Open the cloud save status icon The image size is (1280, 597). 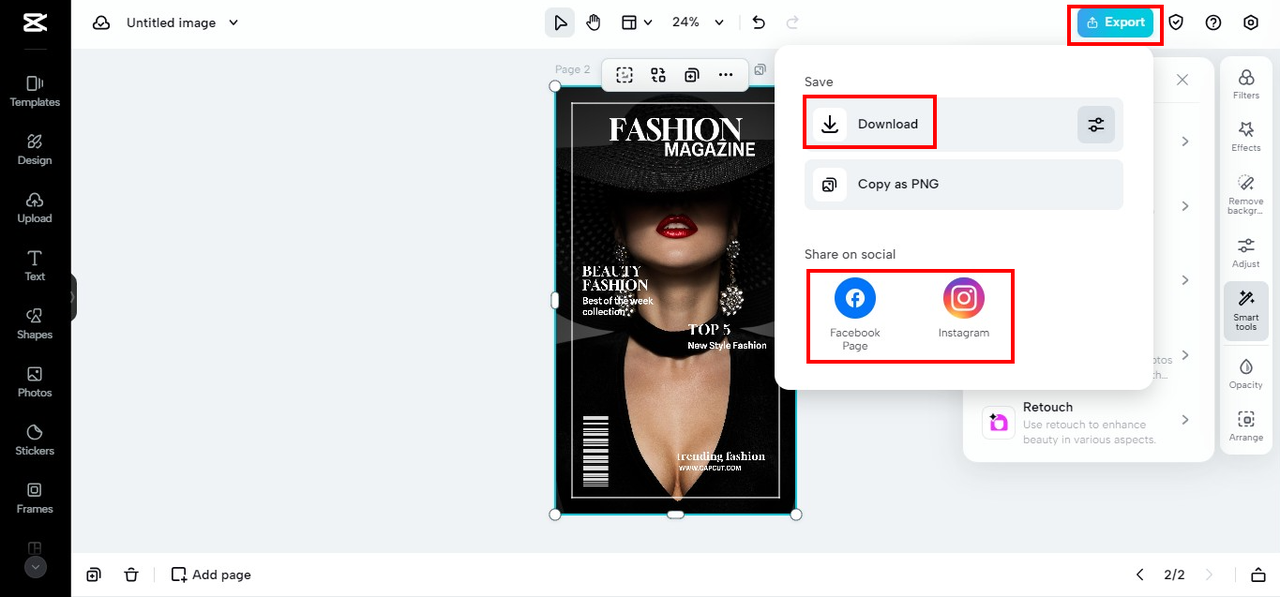[101, 23]
